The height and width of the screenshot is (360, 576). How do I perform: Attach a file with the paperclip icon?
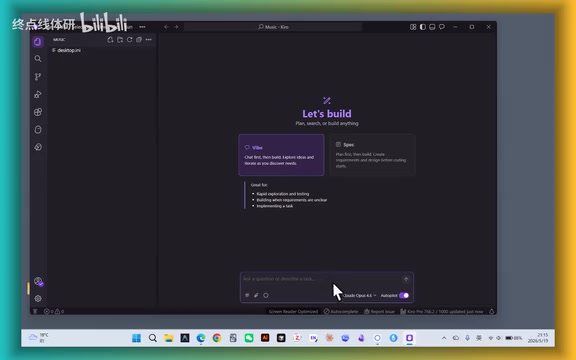pos(256,295)
